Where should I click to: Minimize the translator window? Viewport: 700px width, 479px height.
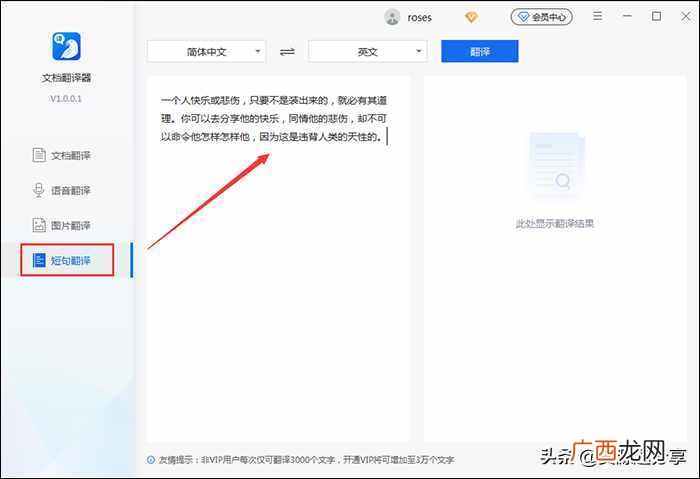click(627, 16)
